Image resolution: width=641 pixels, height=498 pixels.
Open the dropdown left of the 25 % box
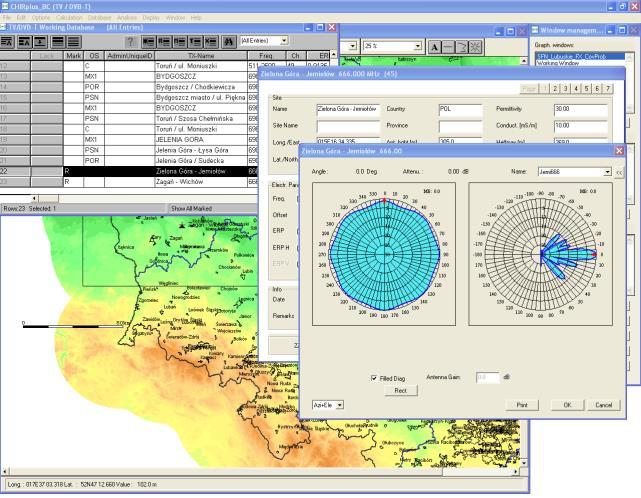(353, 46)
